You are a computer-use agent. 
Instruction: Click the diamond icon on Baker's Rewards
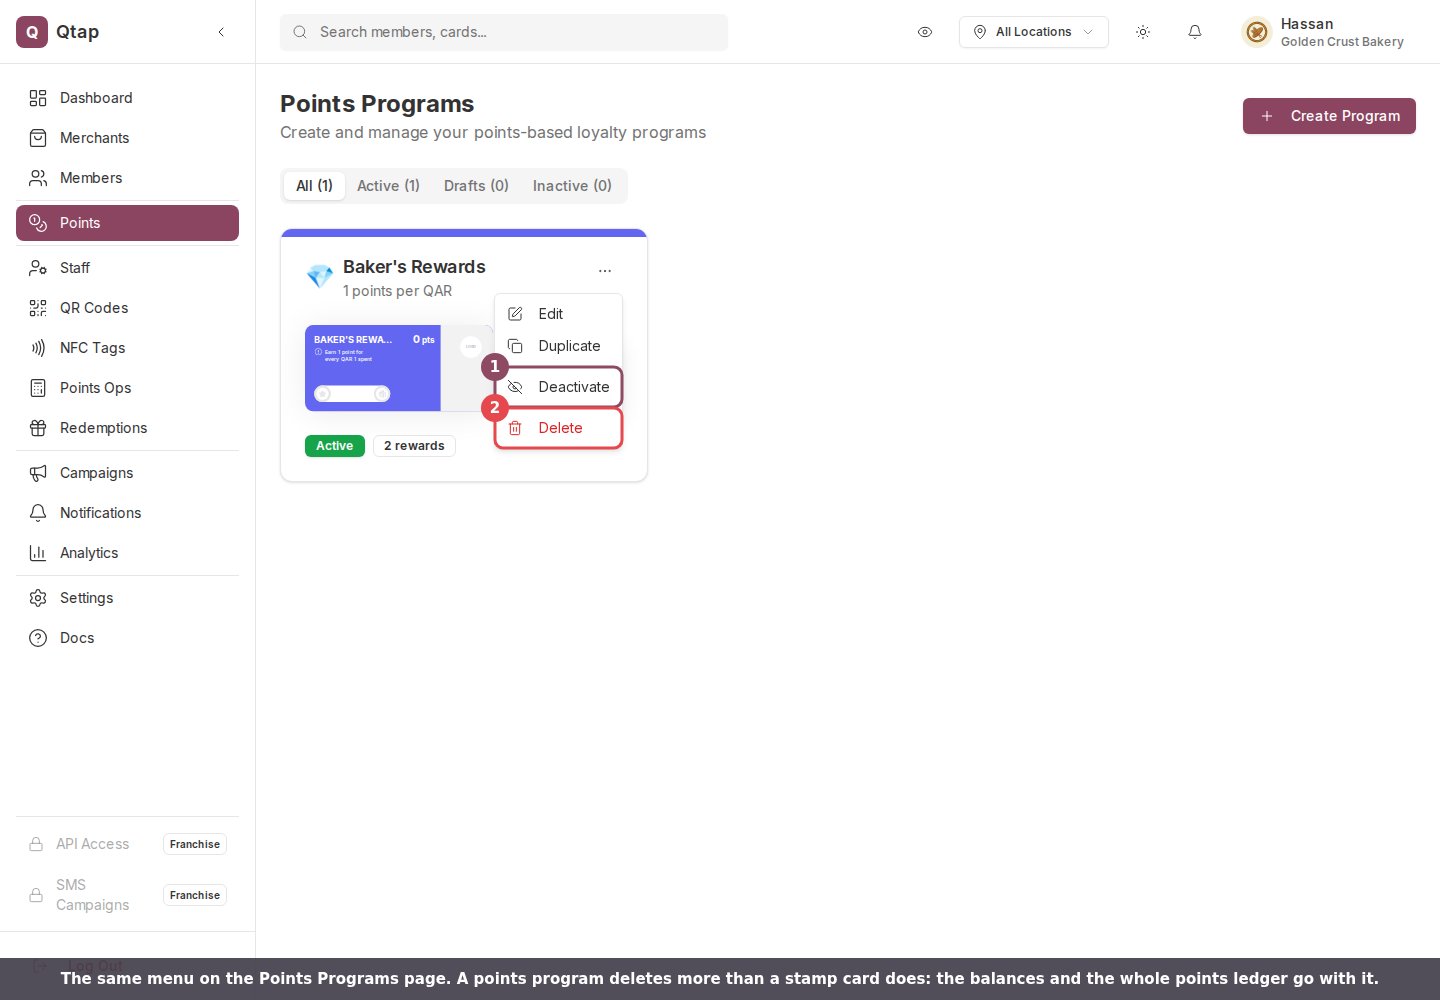320,277
